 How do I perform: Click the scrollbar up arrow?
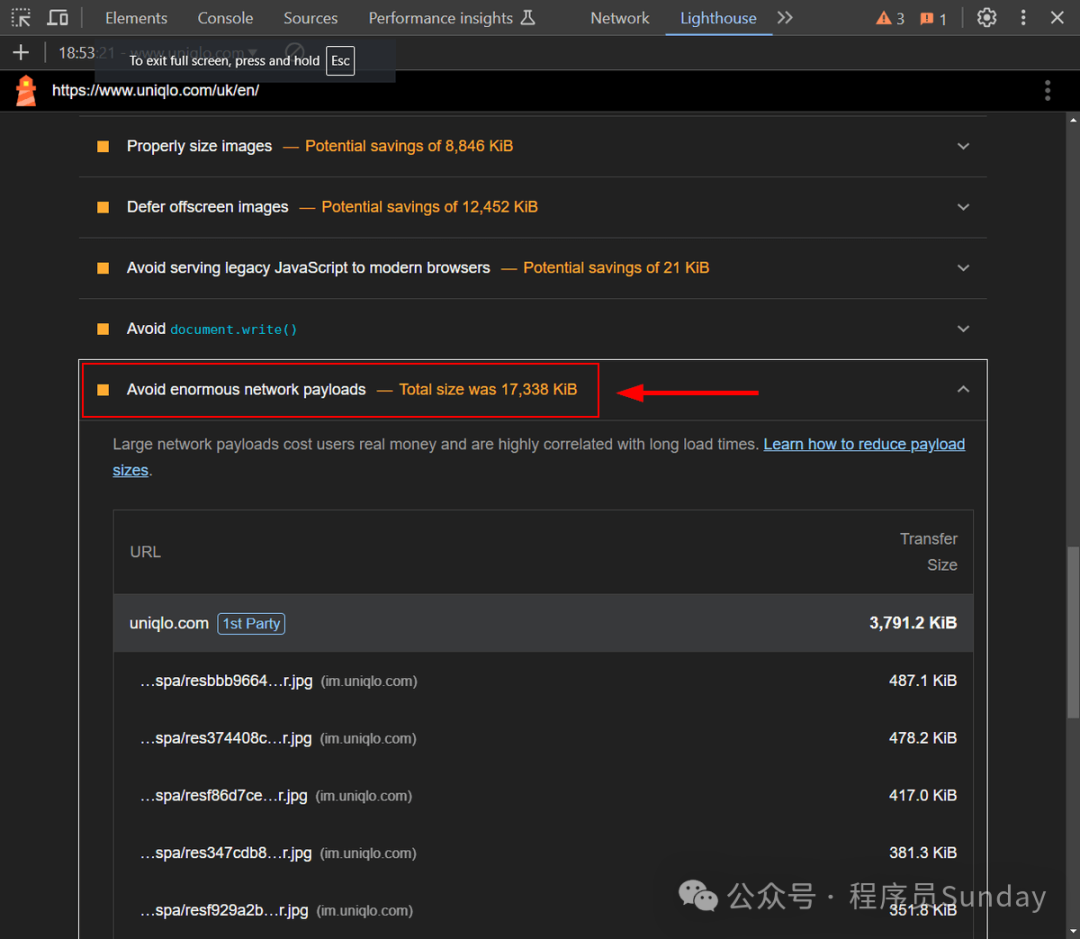click(1073, 120)
